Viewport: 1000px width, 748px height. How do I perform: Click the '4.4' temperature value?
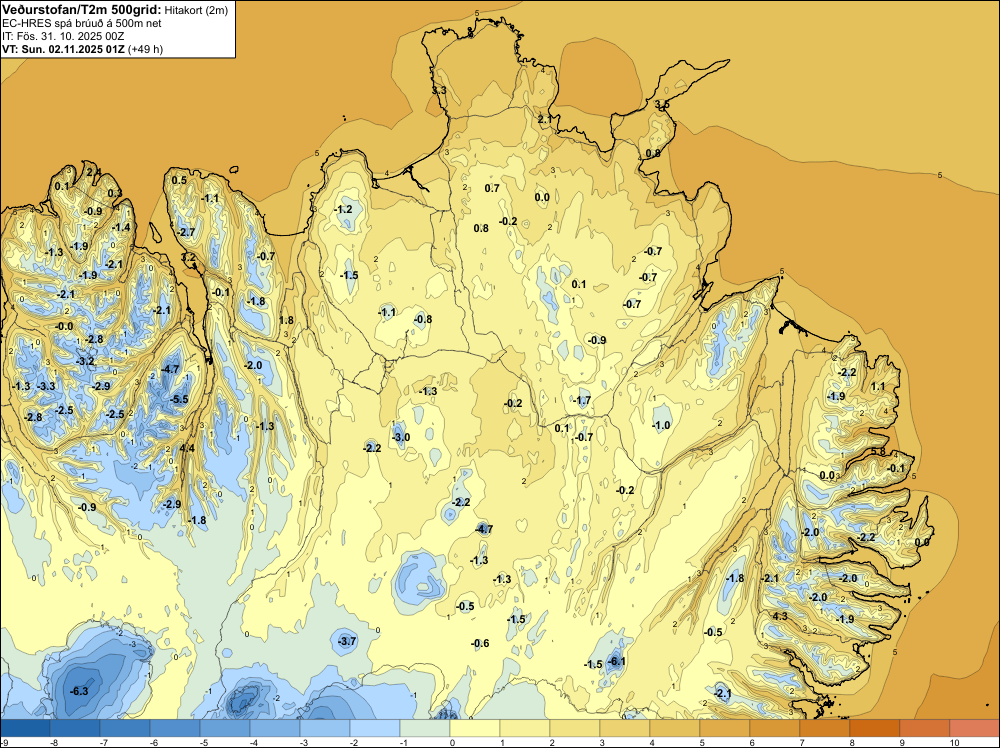(x=187, y=448)
